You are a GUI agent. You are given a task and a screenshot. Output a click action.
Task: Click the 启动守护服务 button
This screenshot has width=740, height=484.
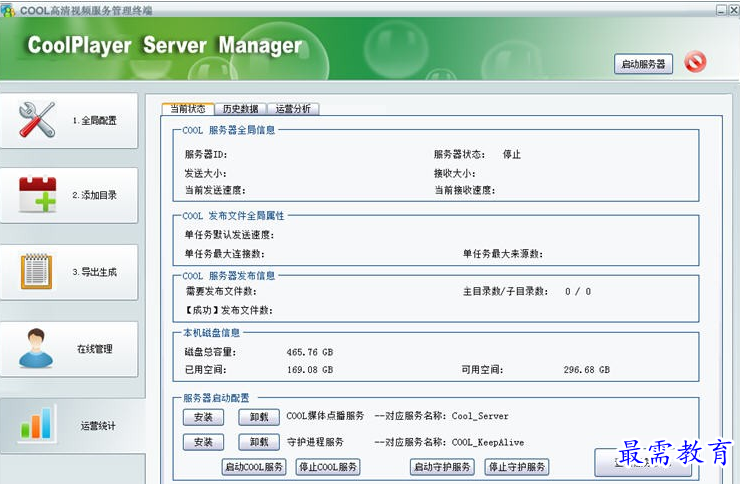(442, 467)
